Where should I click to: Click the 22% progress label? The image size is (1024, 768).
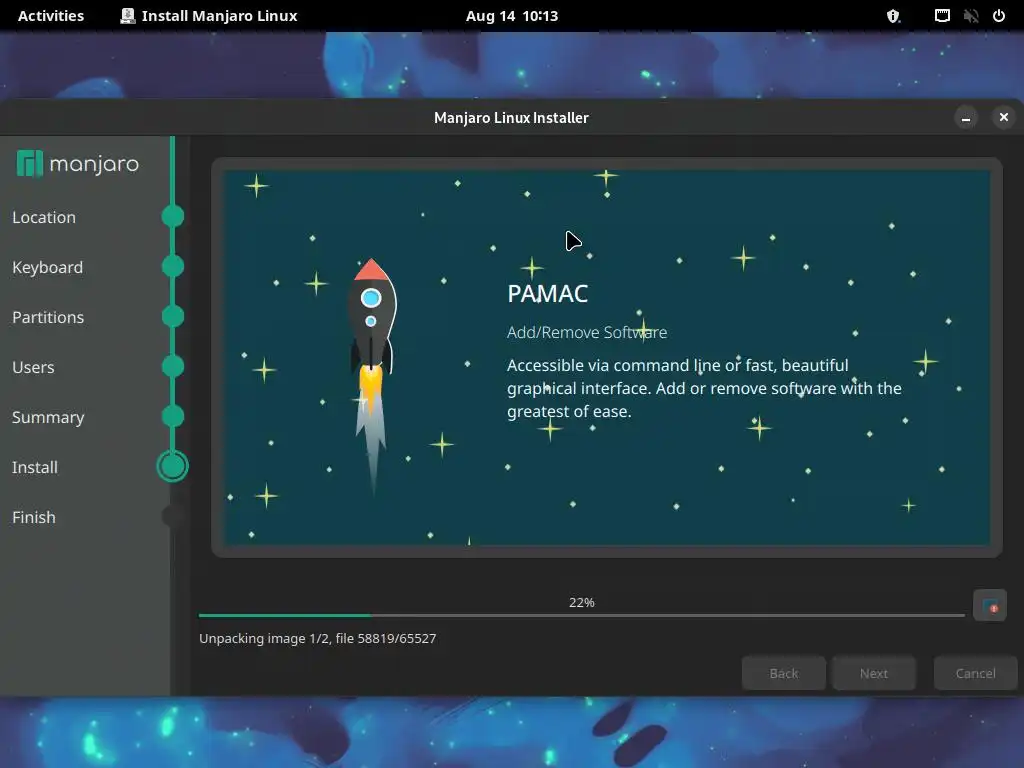click(582, 602)
